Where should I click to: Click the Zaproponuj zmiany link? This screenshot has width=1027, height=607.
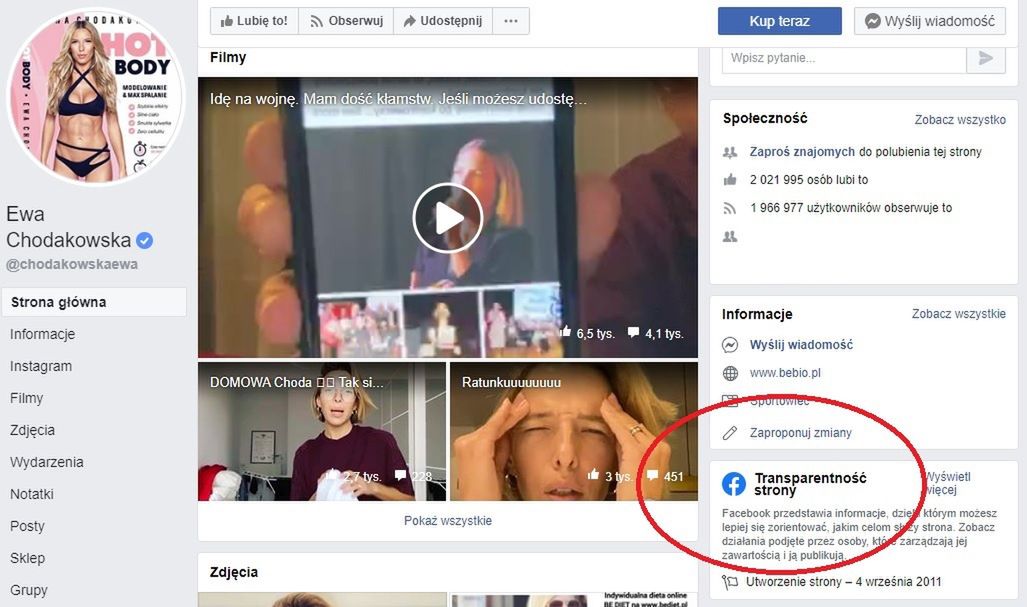800,433
